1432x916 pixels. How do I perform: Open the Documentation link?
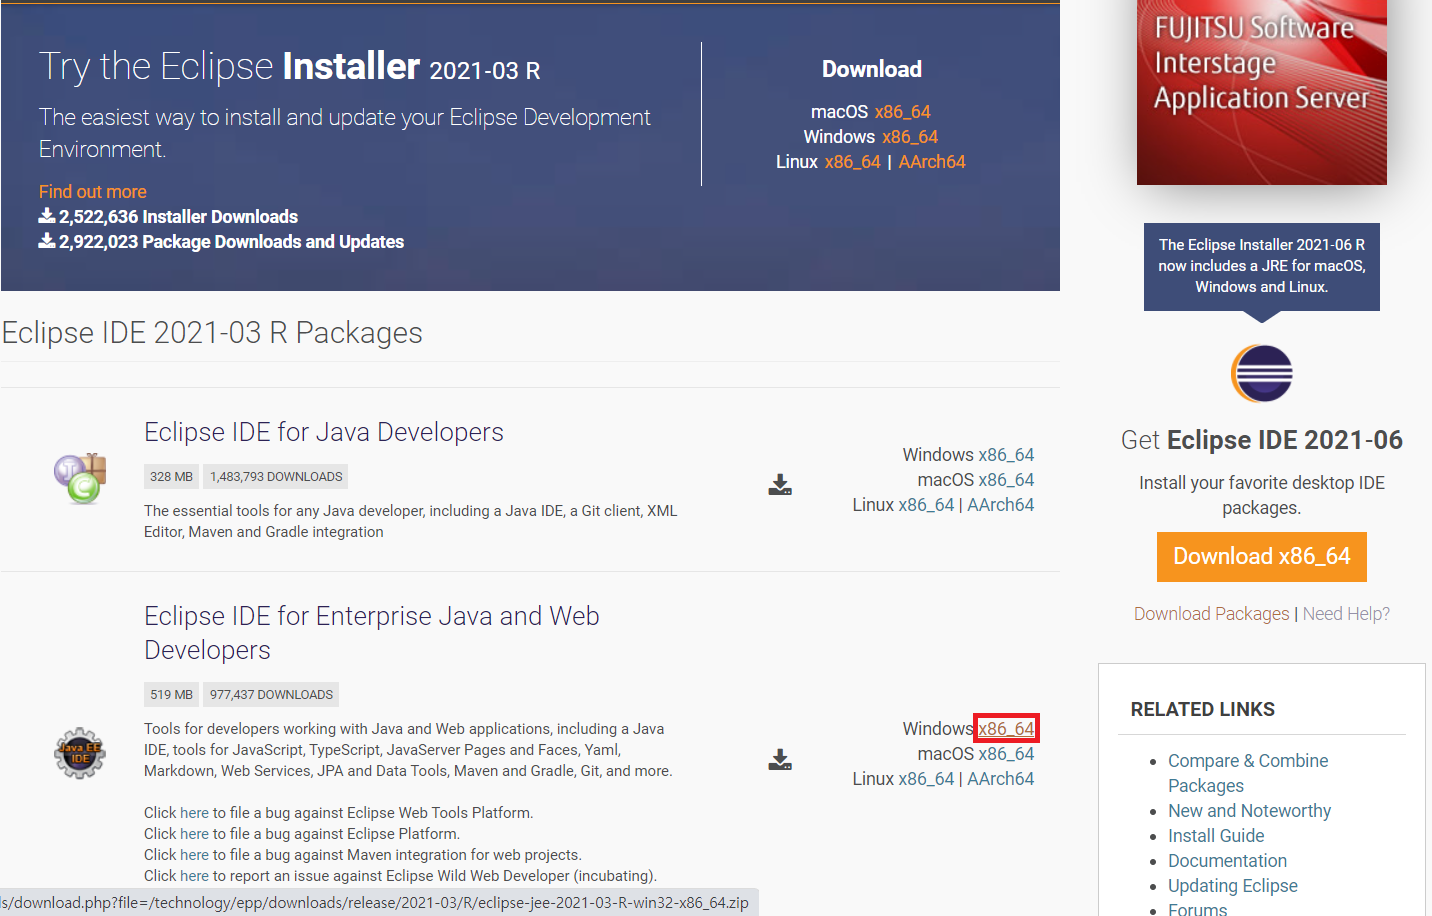pyautogui.click(x=1228, y=861)
